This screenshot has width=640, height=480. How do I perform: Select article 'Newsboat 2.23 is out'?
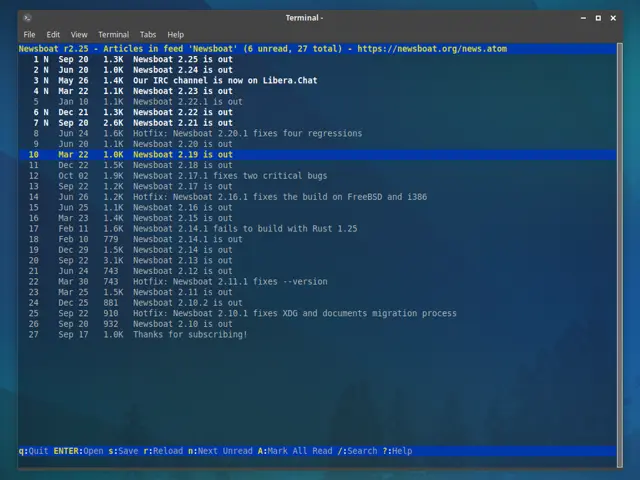coord(182,91)
